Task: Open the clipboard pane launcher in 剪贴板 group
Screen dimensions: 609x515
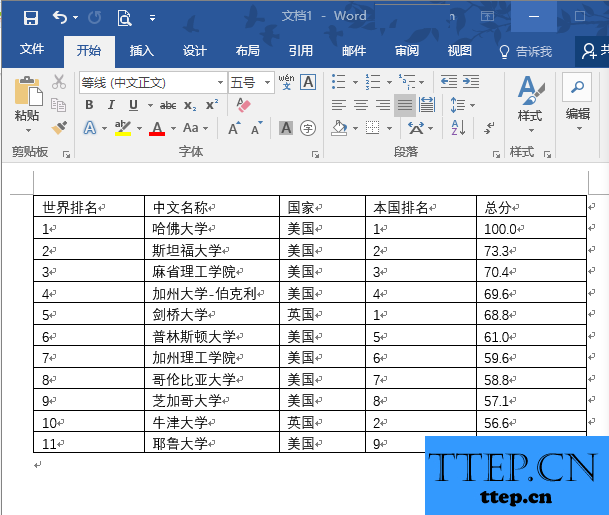Action: [x=66, y=155]
